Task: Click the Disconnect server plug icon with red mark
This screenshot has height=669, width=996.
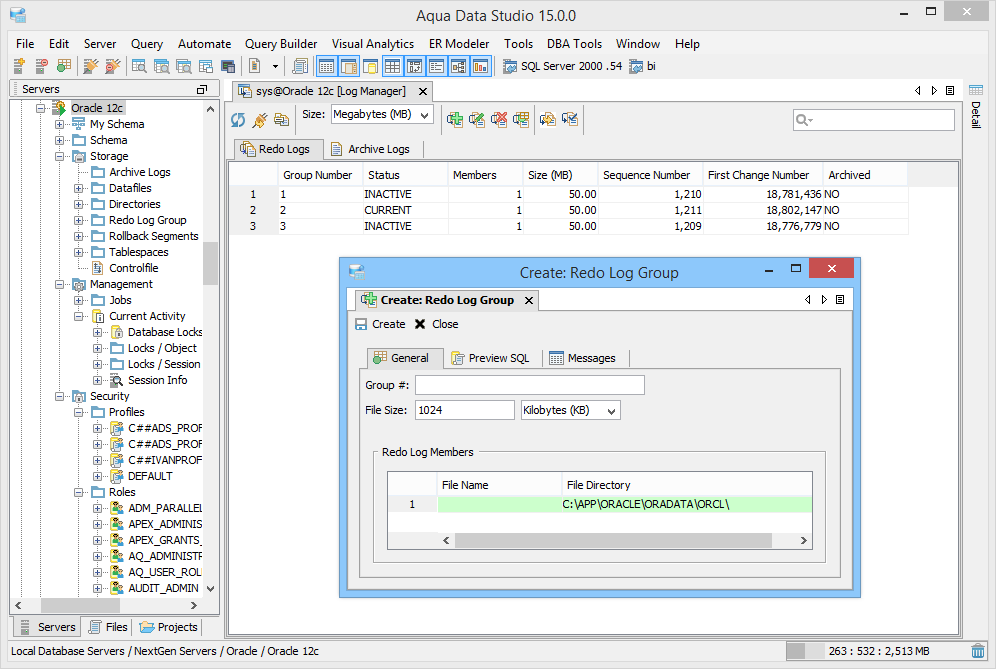Action: 112,65
